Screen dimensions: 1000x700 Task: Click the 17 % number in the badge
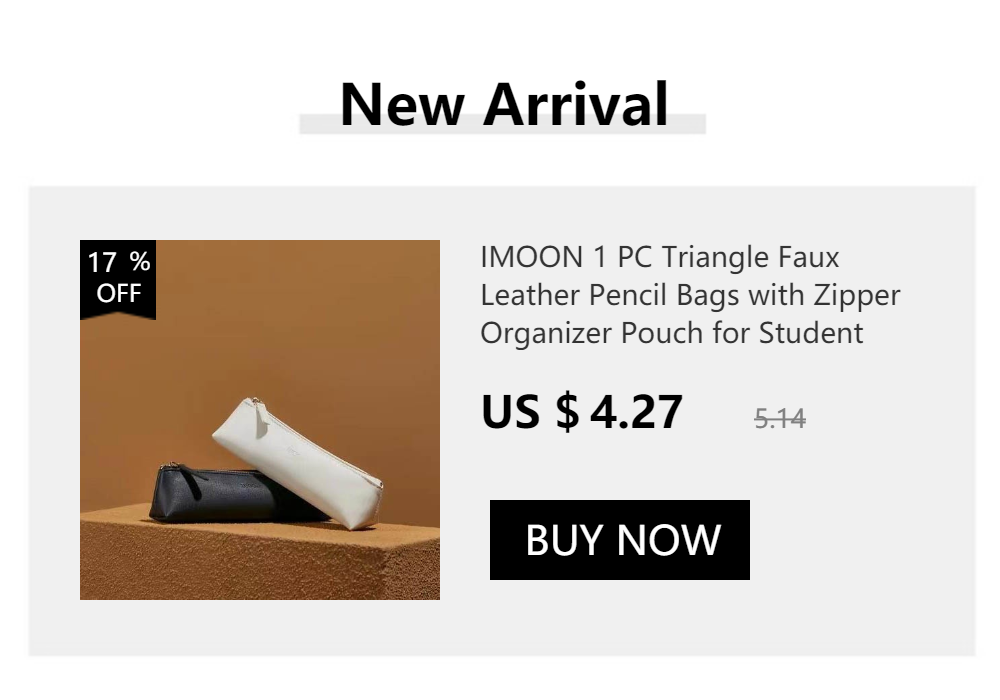click(119, 262)
